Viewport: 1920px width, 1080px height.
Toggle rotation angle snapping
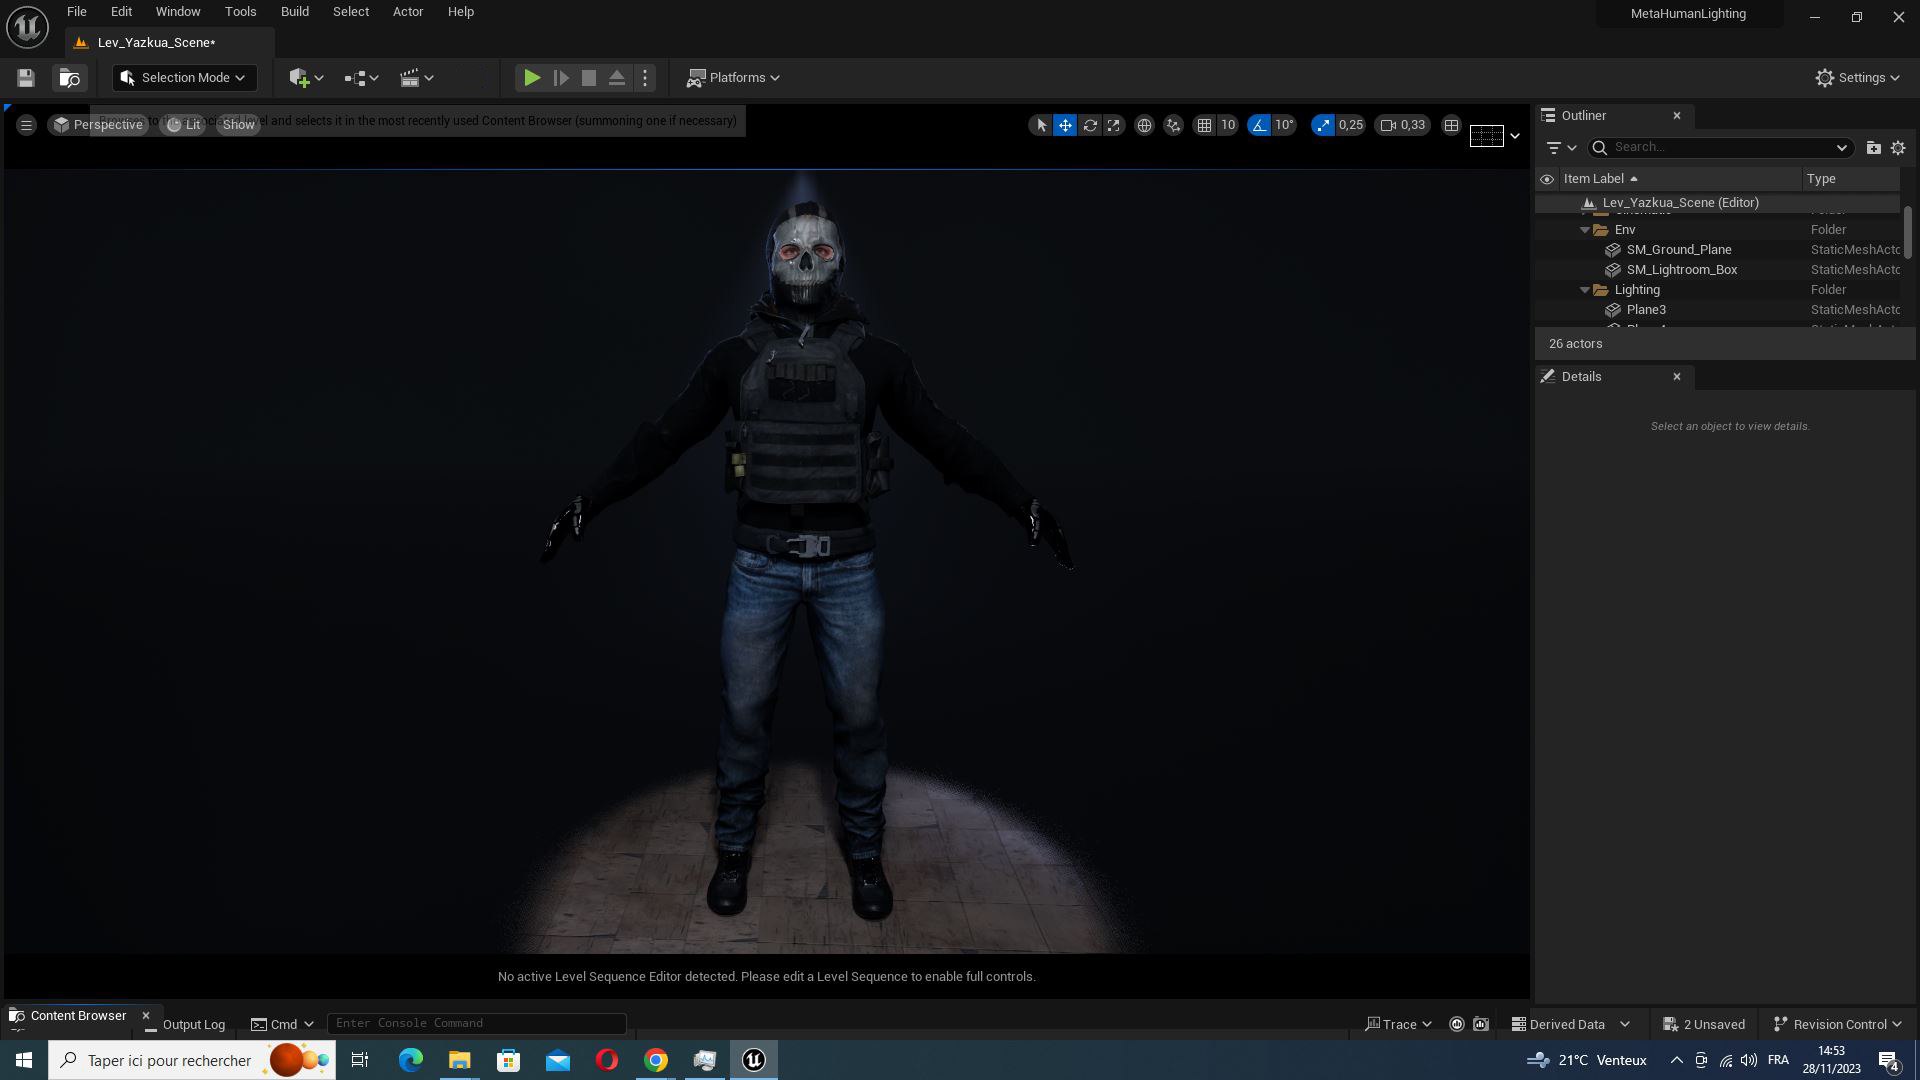point(1259,125)
